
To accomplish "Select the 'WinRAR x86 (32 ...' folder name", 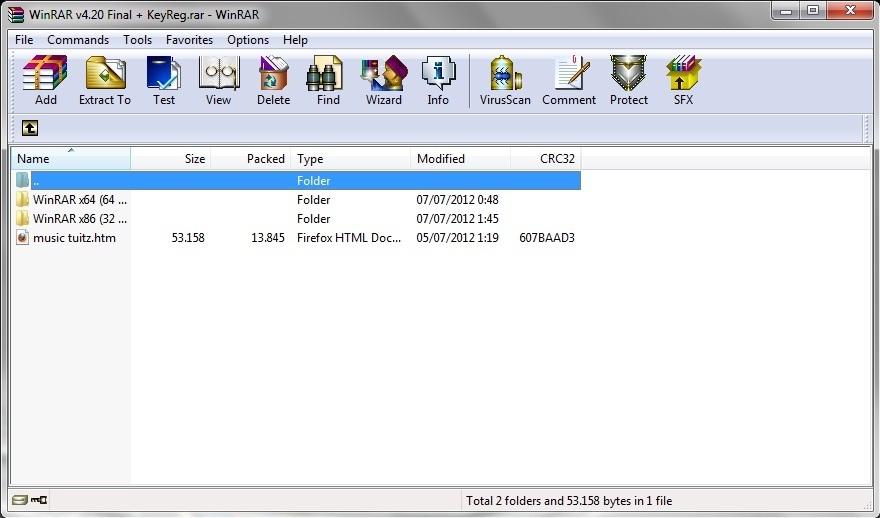I will (x=80, y=219).
